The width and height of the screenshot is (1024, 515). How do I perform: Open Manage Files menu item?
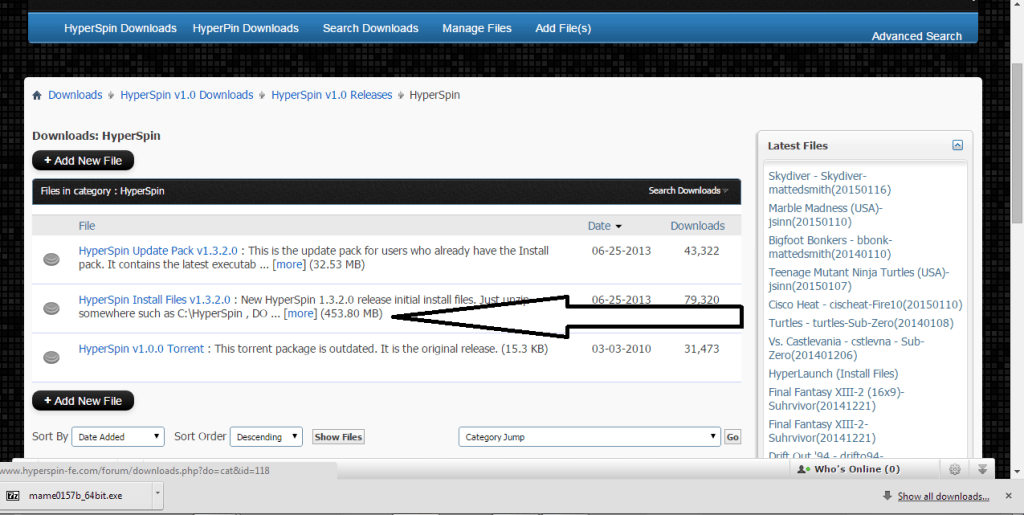(477, 28)
